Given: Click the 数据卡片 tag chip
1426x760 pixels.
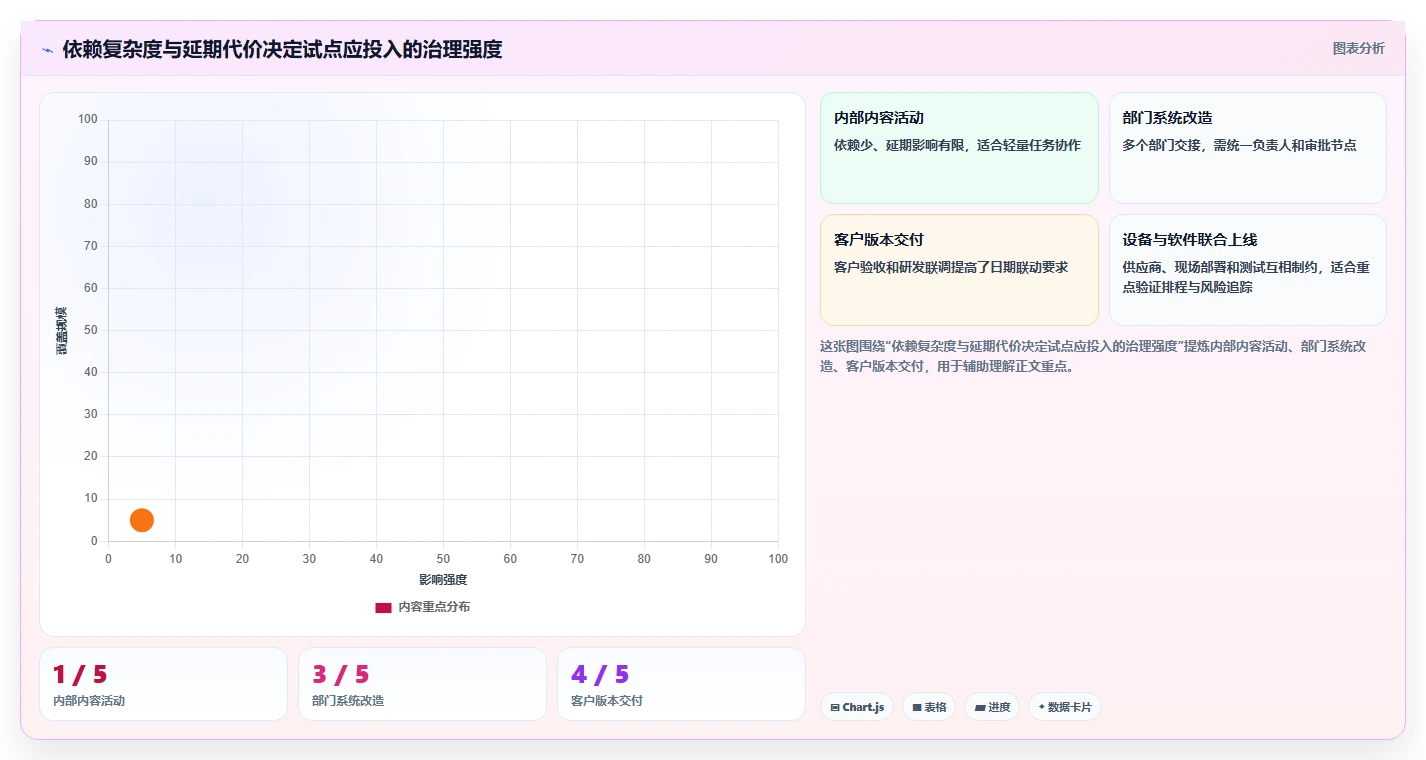Looking at the screenshot, I should point(1065,707).
